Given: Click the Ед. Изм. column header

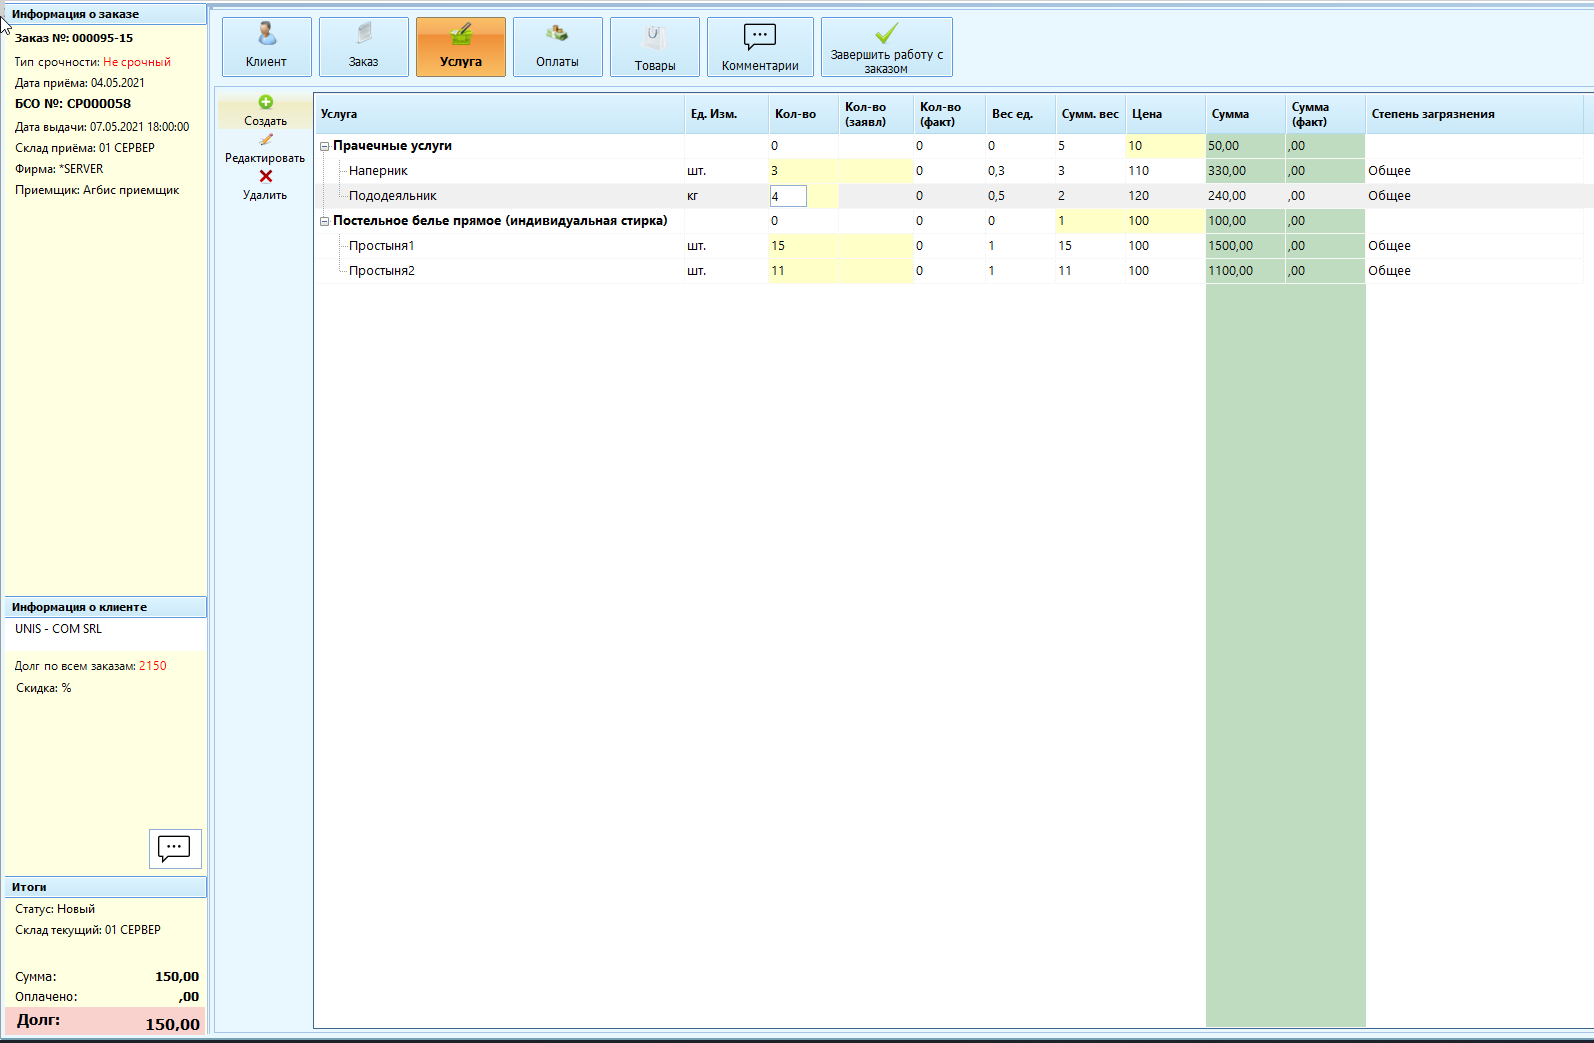Looking at the screenshot, I should click(726, 114).
